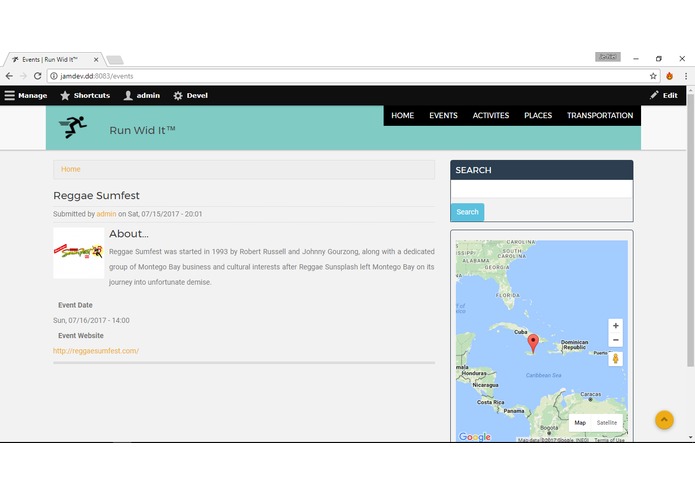Click the event date value Sun, 07/16/2017

[91, 320]
